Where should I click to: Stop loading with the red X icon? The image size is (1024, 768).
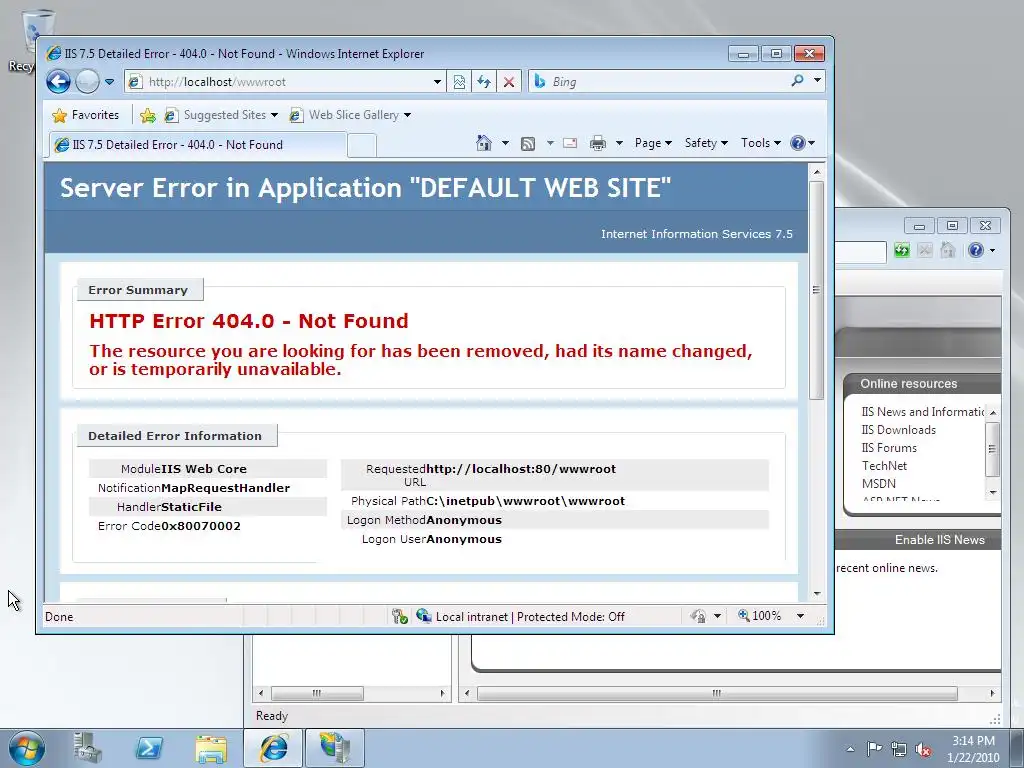509,82
